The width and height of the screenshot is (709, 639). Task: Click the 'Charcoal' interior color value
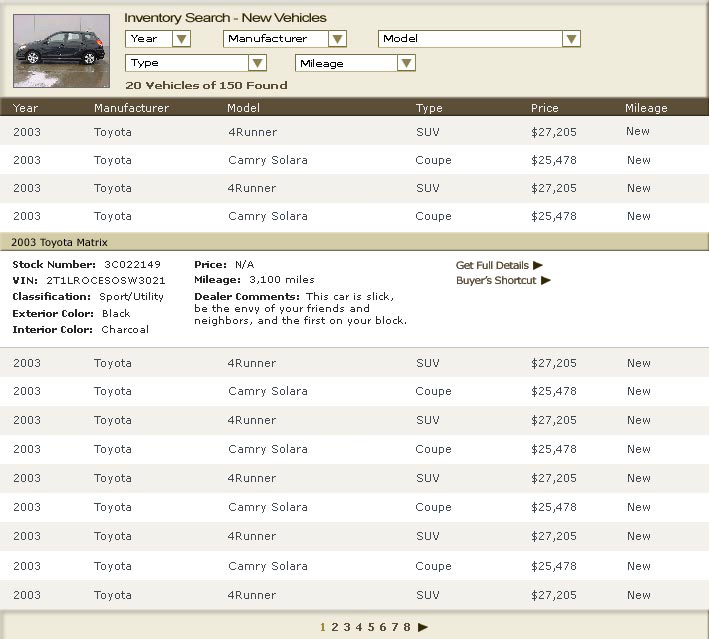(x=125, y=330)
